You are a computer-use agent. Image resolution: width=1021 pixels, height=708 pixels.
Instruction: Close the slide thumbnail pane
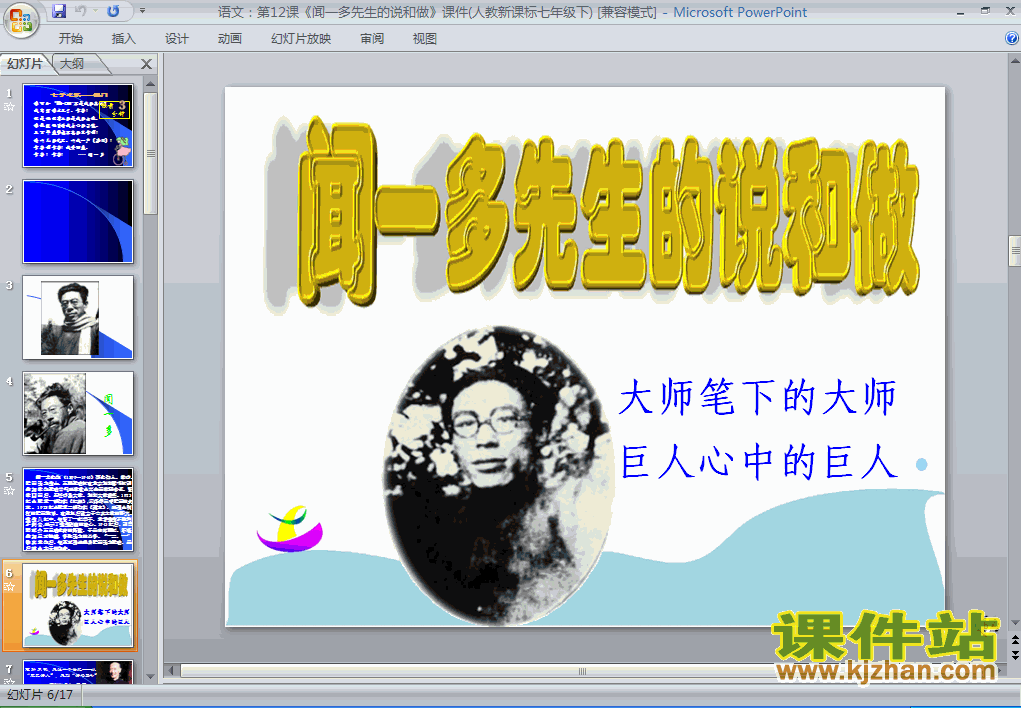[x=147, y=64]
